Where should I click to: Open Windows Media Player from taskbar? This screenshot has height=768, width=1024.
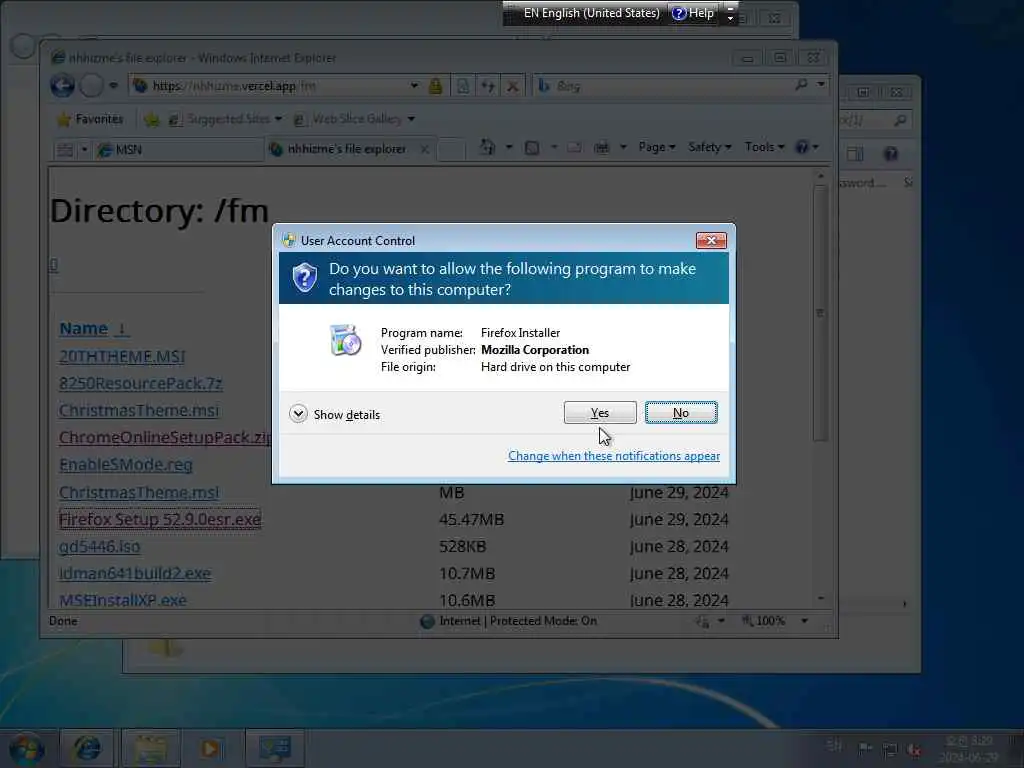pyautogui.click(x=210, y=748)
